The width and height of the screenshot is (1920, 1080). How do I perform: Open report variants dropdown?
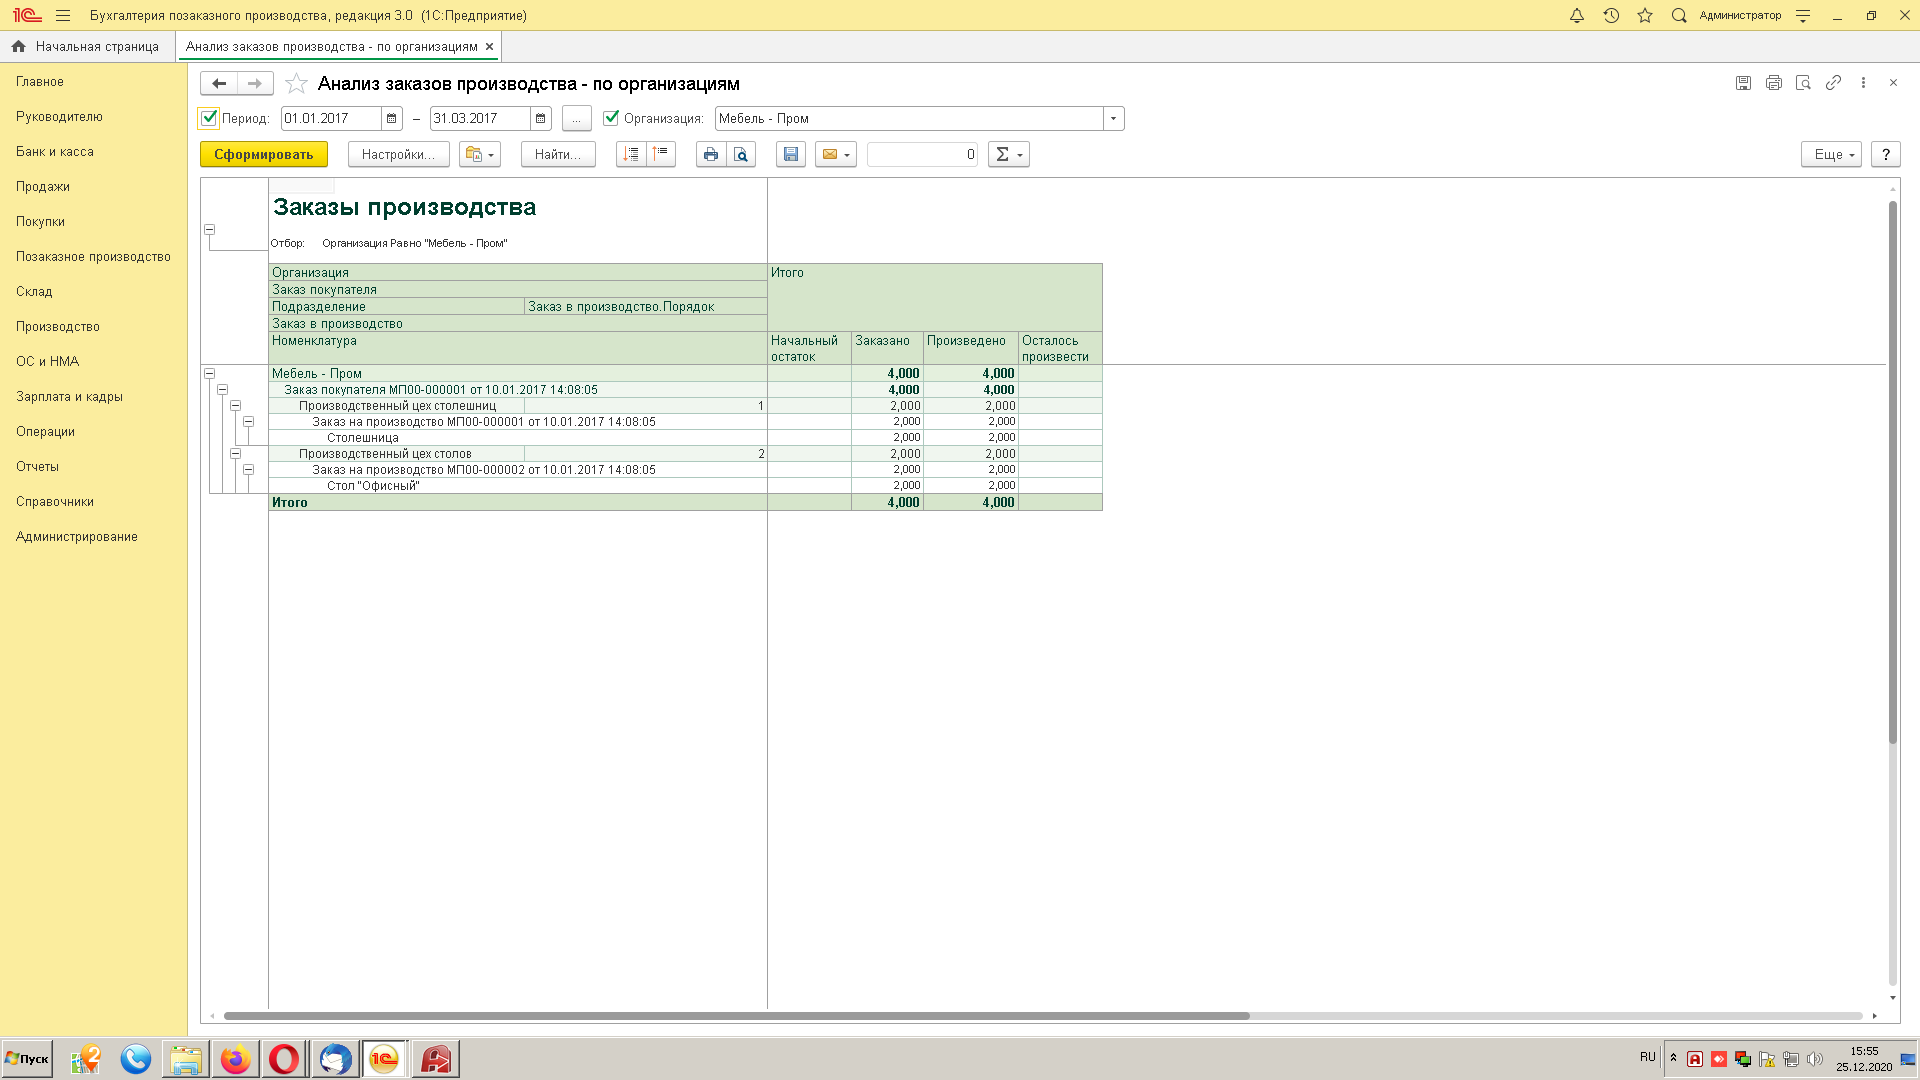click(480, 154)
